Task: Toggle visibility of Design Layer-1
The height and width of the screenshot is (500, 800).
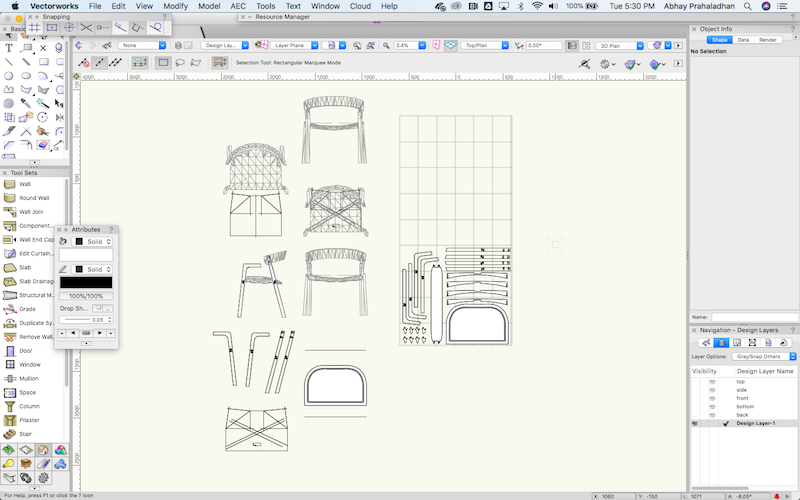Action: 696,424
